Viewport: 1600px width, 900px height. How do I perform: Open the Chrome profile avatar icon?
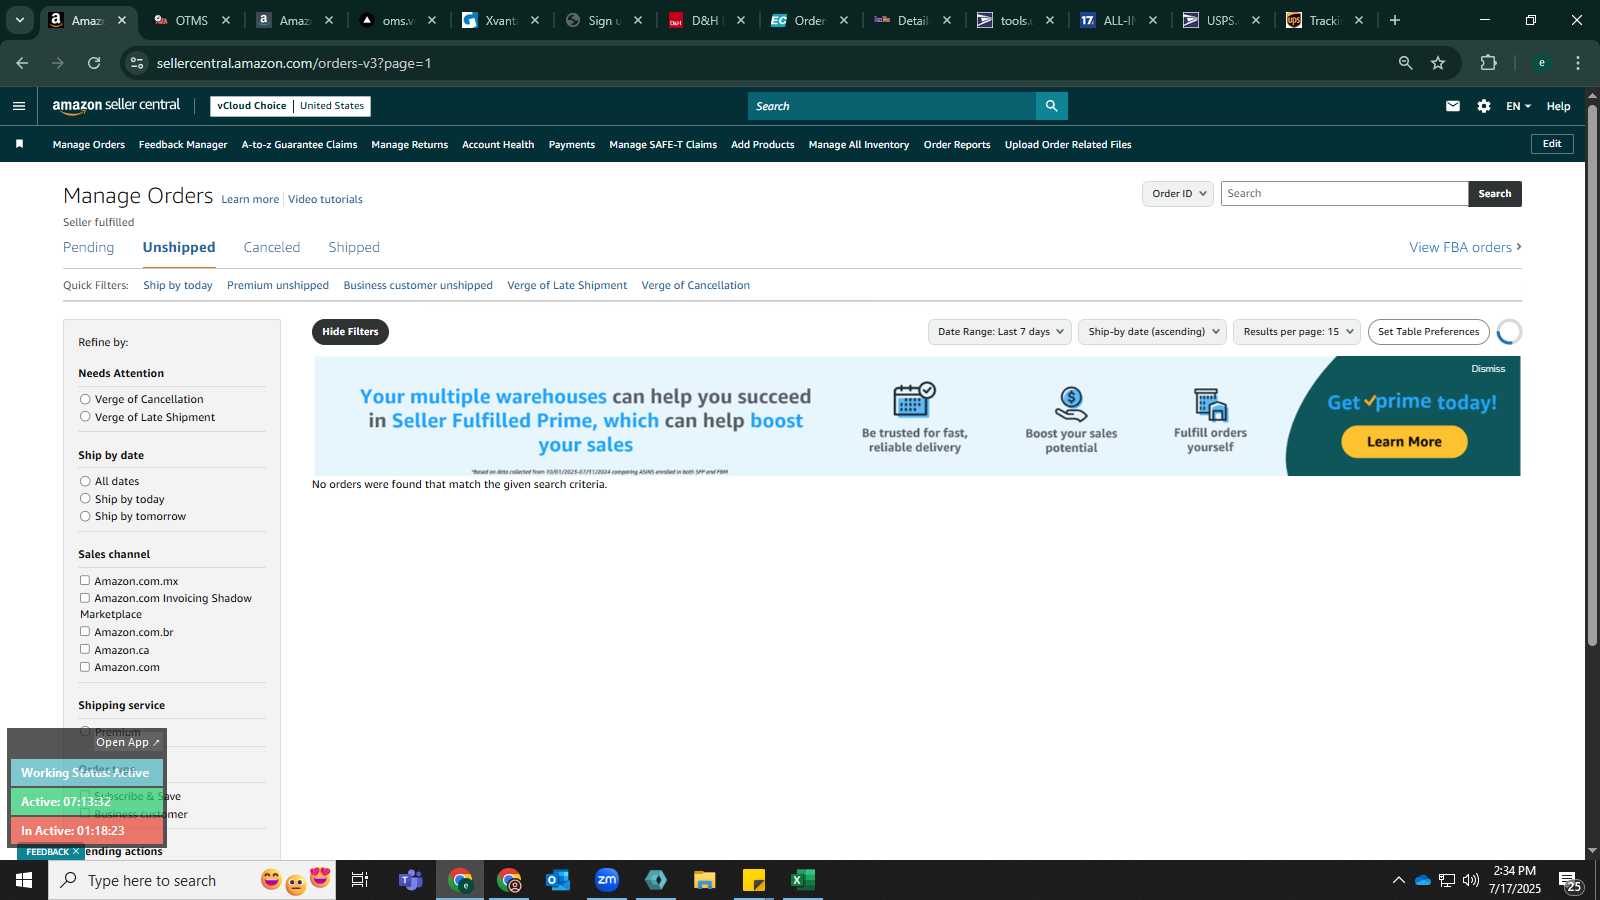click(1542, 63)
